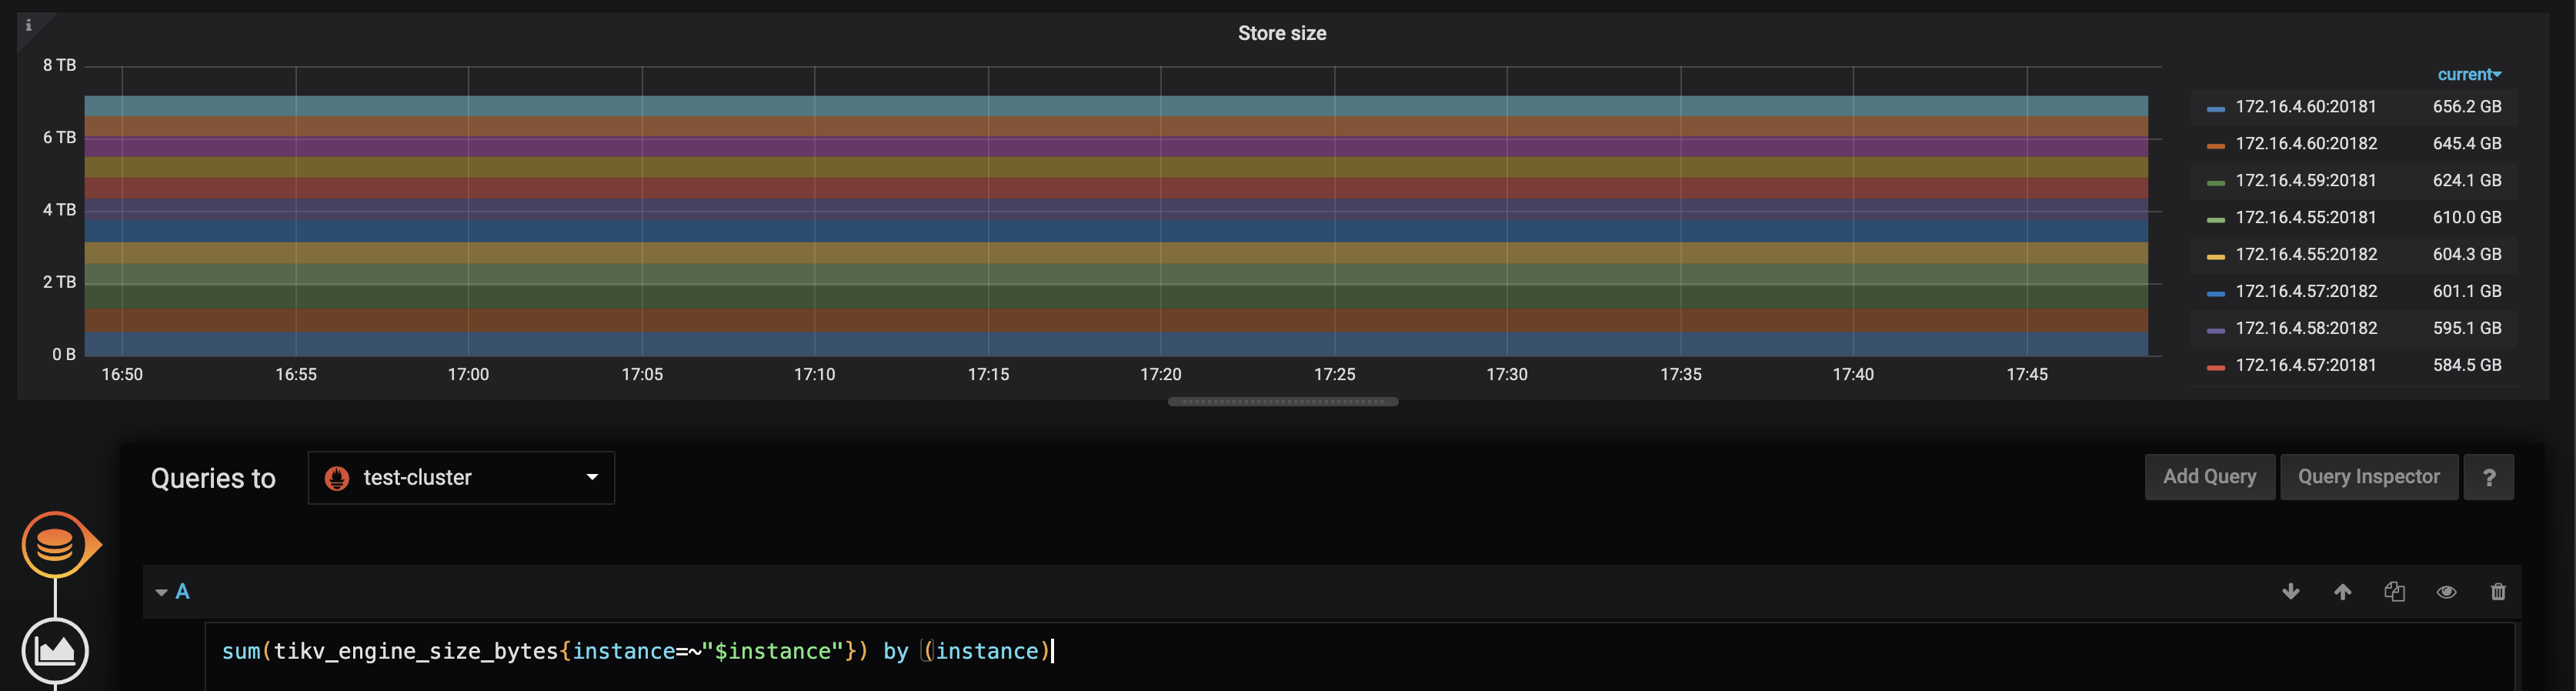
Task: Toggle series 172.16.4.60:20181 in legend
Action: point(2305,107)
